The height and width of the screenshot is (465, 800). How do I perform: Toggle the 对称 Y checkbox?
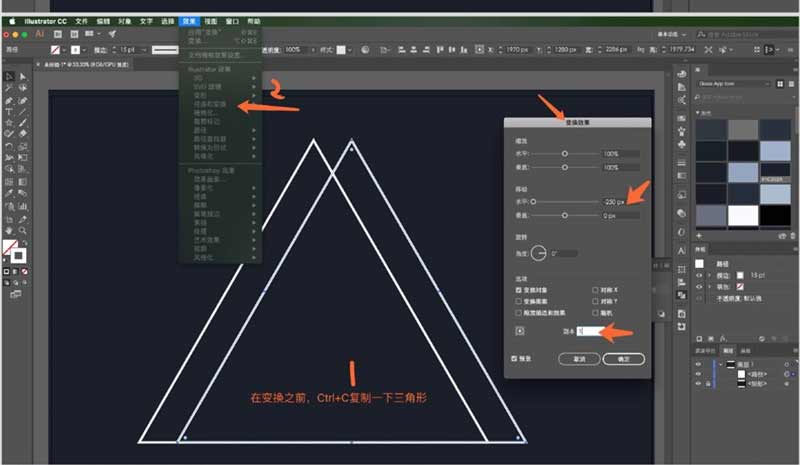click(595, 302)
